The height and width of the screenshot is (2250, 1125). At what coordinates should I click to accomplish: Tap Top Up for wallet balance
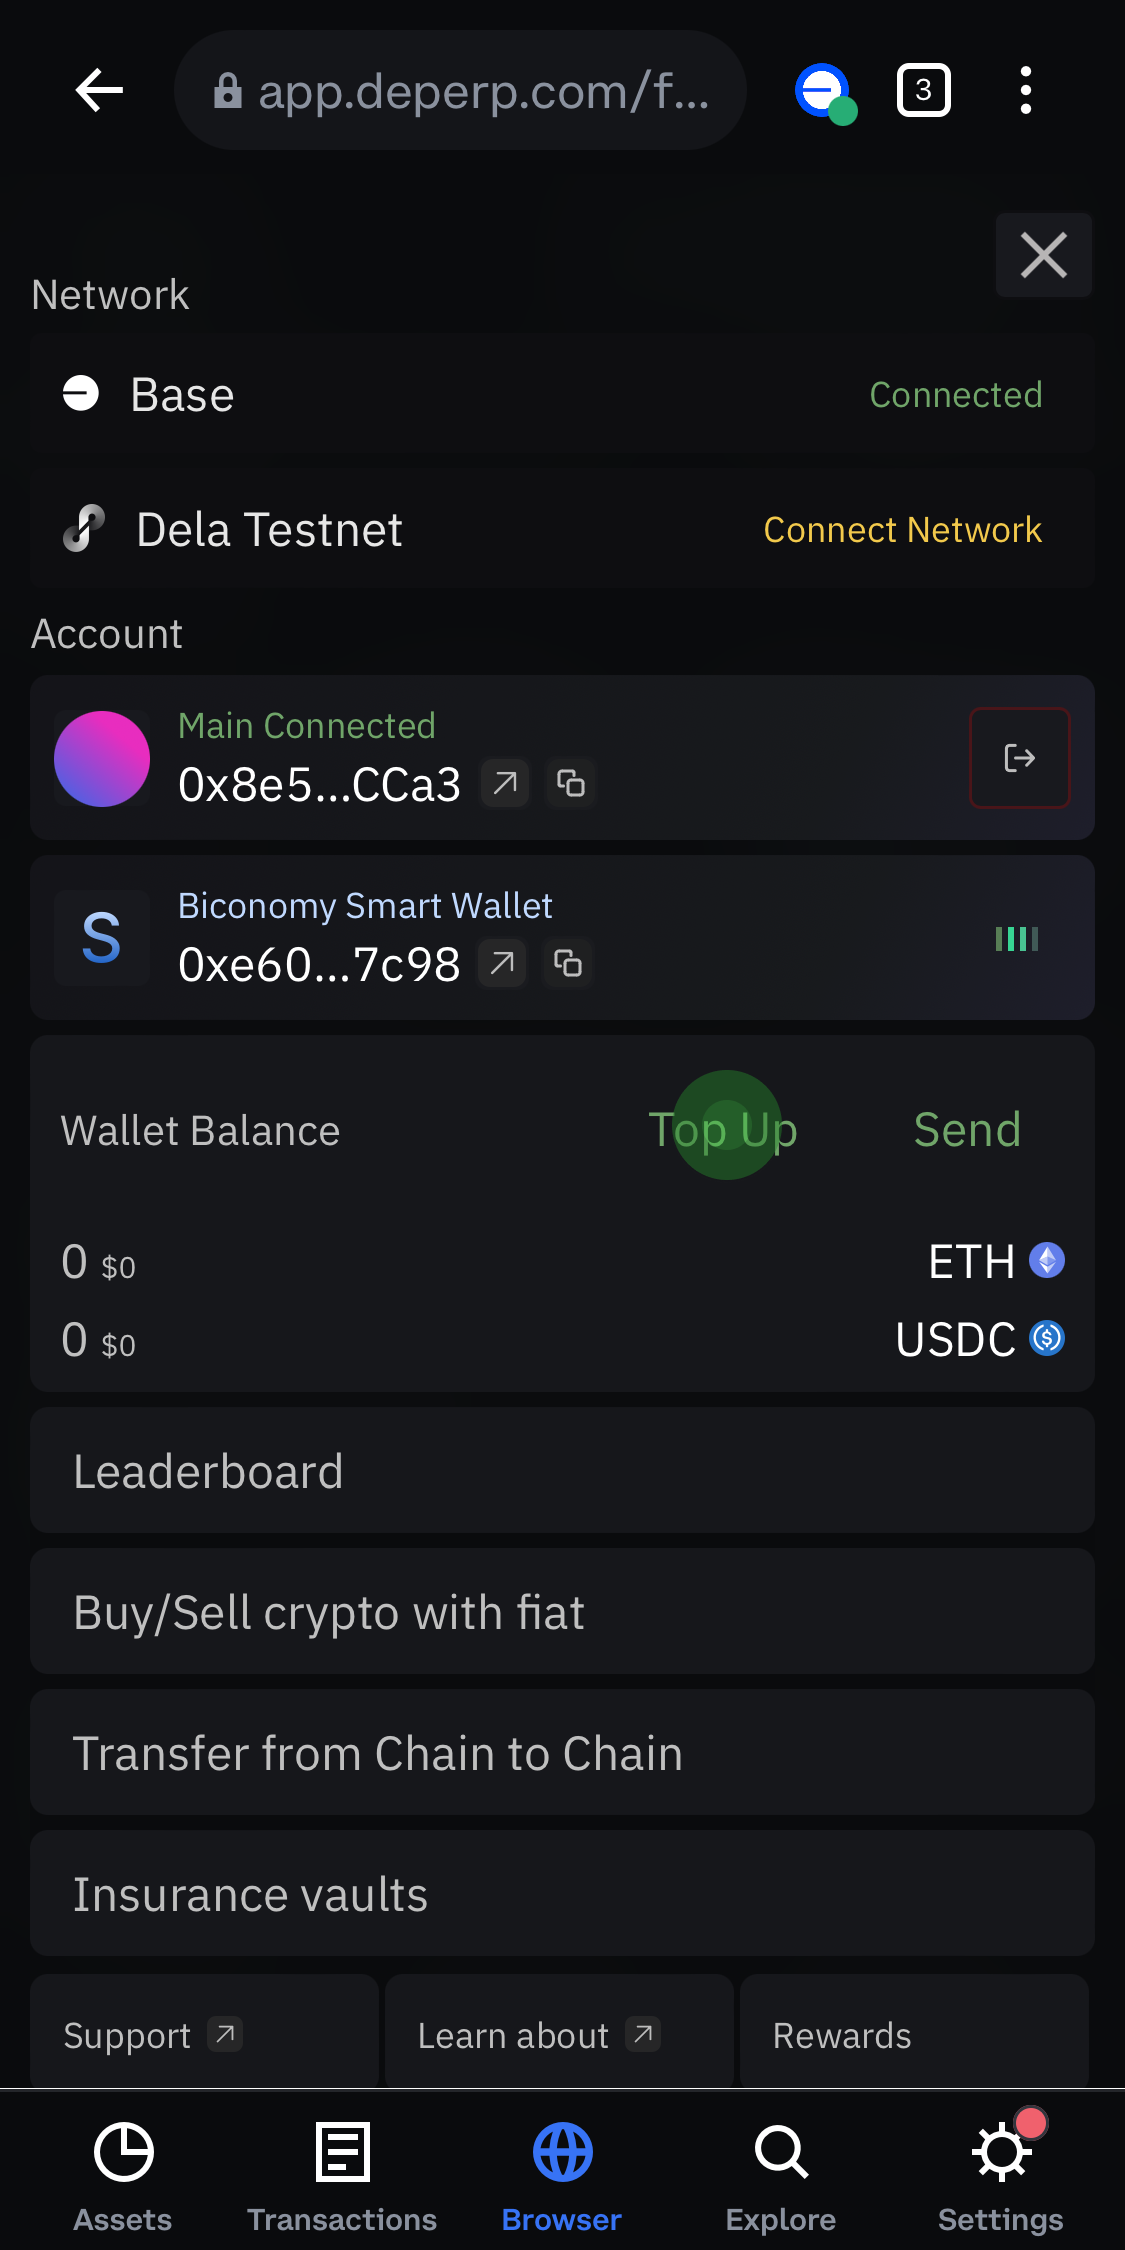click(x=723, y=1130)
